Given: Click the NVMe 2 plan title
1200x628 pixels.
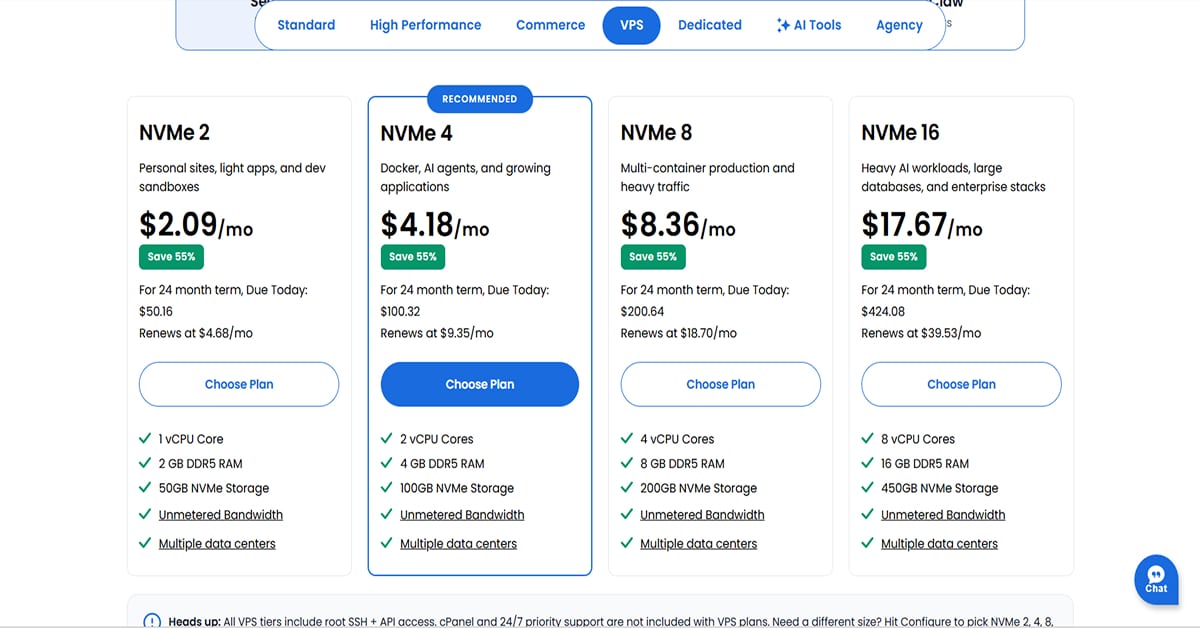Looking at the screenshot, I should point(175,133).
